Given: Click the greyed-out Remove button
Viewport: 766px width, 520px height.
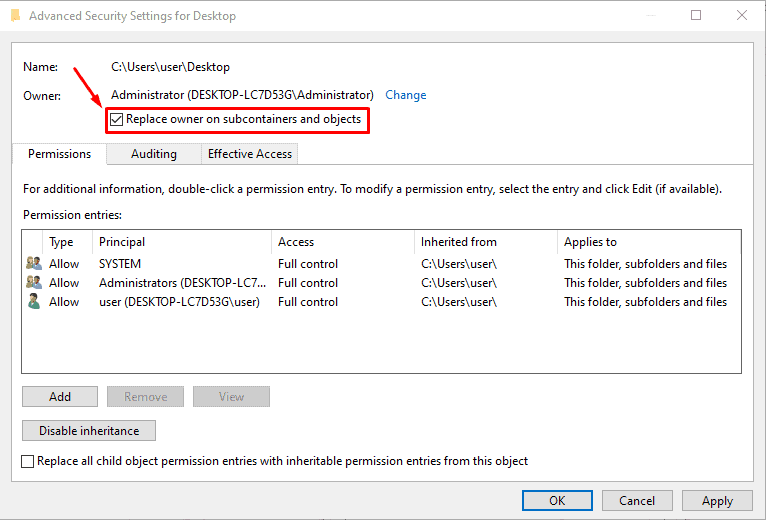Looking at the screenshot, I should (146, 396).
